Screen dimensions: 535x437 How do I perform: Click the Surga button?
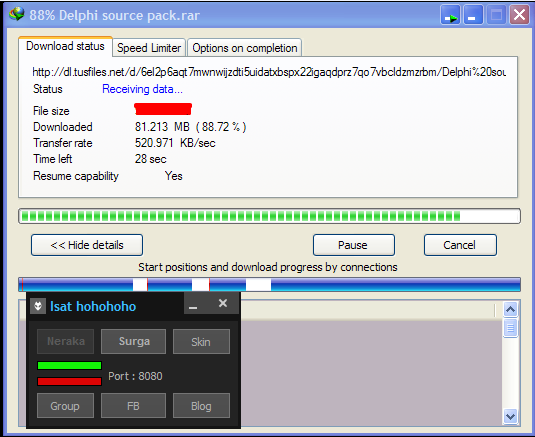click(x=133, y=341)
